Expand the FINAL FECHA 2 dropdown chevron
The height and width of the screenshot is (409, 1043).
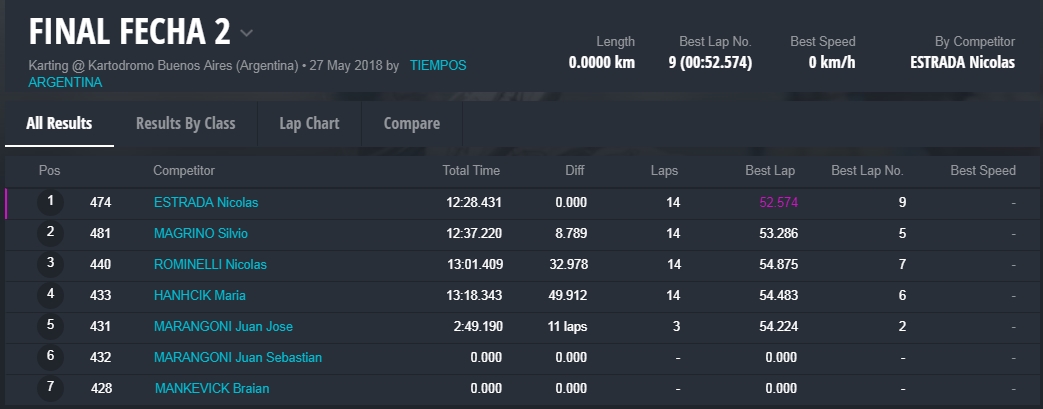tap(247, 33)
